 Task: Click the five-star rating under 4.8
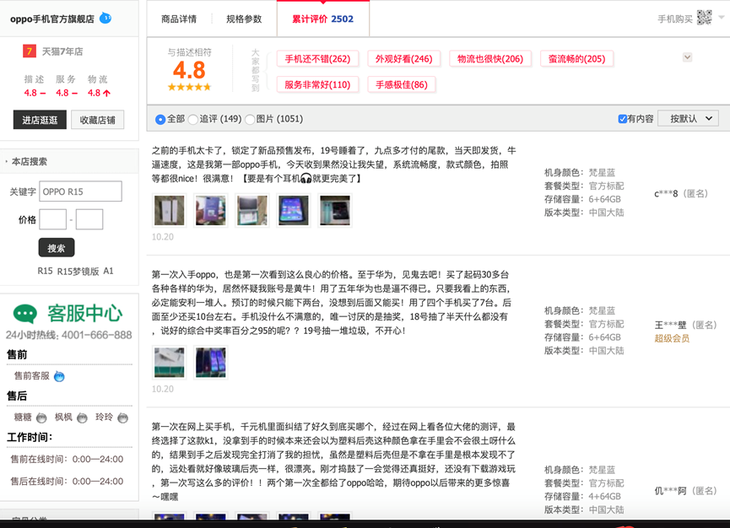pyautogui.click(x=189, y=87)
